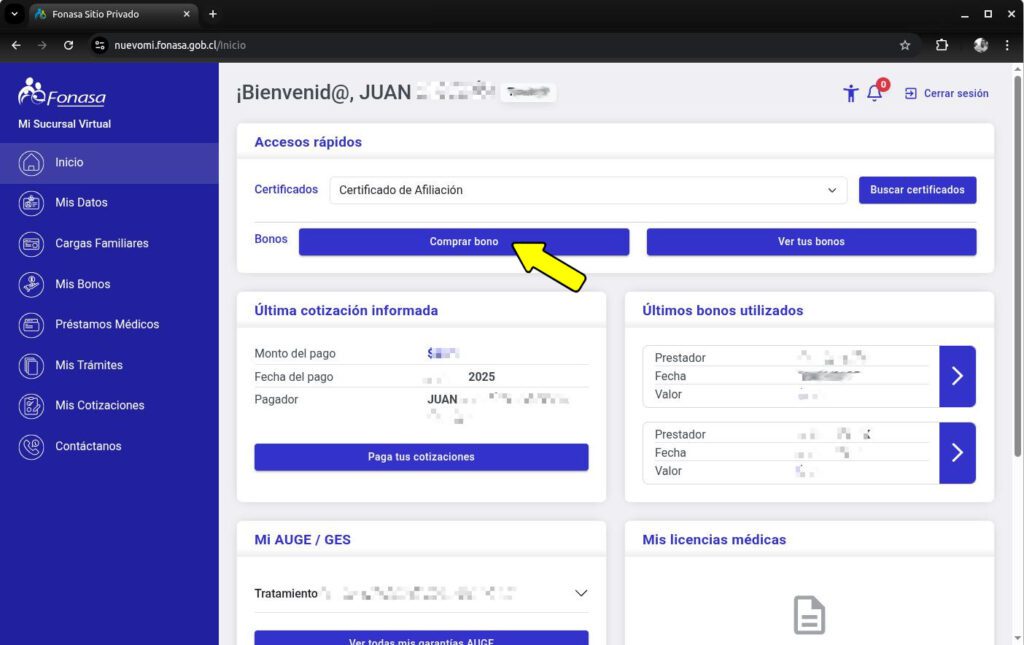Click the Comprar bono button
Viewport: 1024px width, 645px height.
pos(464,242)
